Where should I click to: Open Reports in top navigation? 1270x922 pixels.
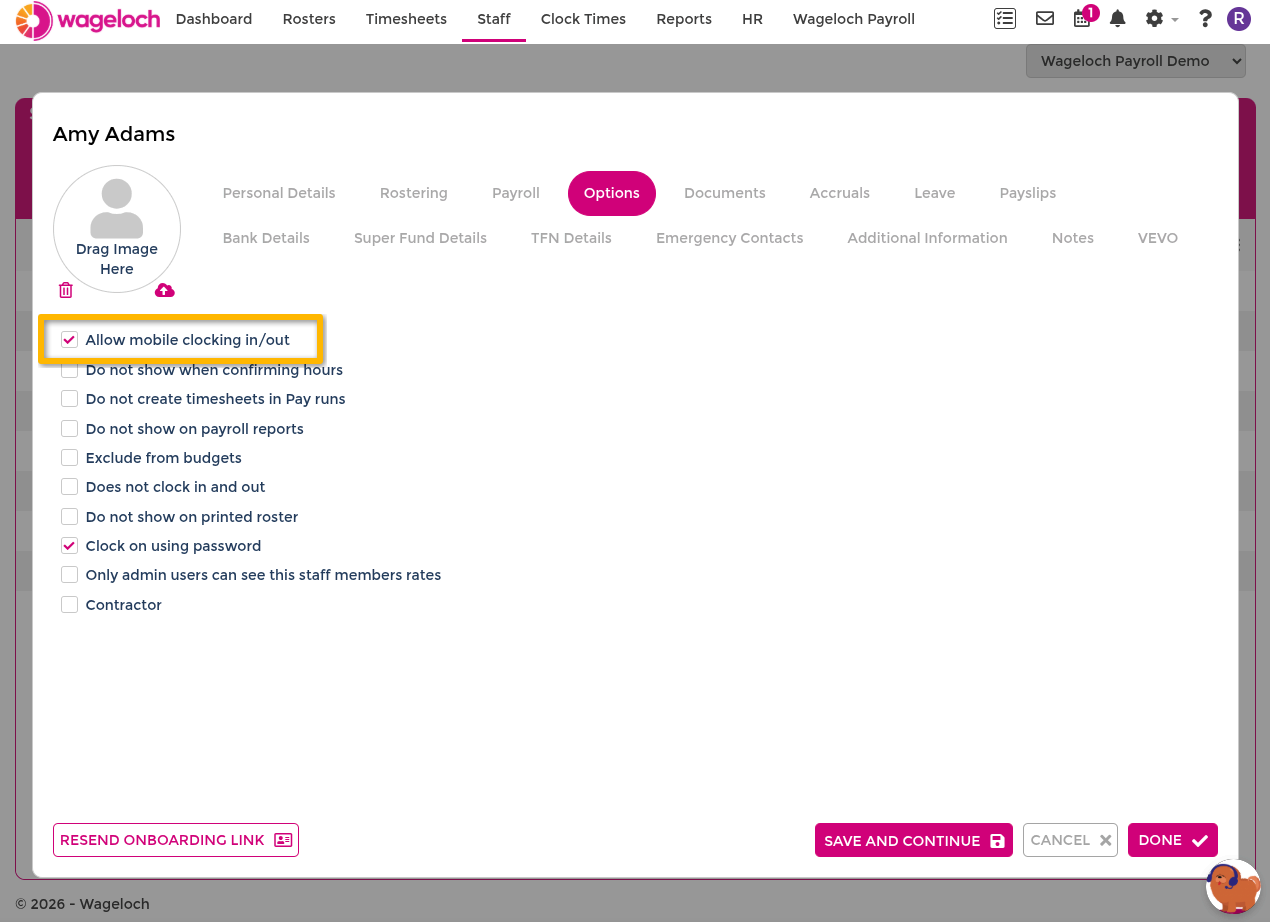[x=684, y=19]
